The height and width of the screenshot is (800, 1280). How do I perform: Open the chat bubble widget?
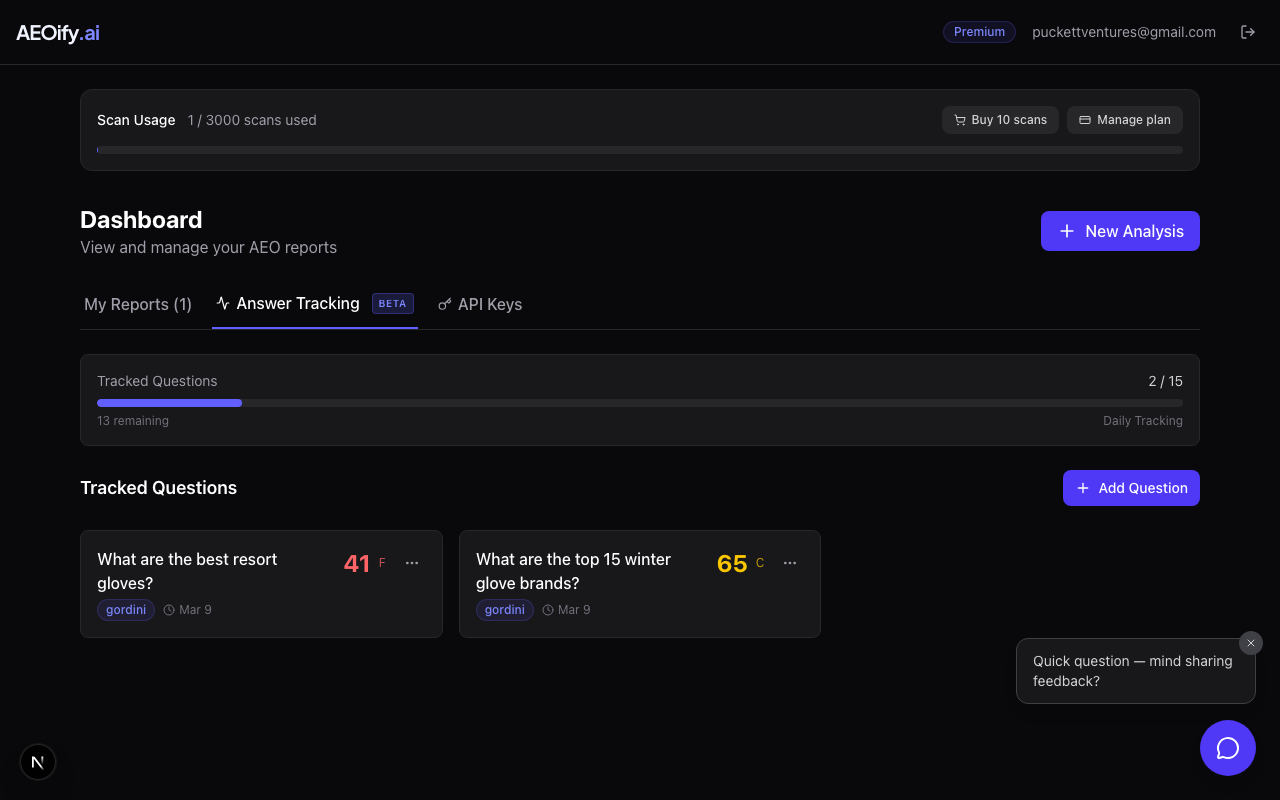[1227, 748]
